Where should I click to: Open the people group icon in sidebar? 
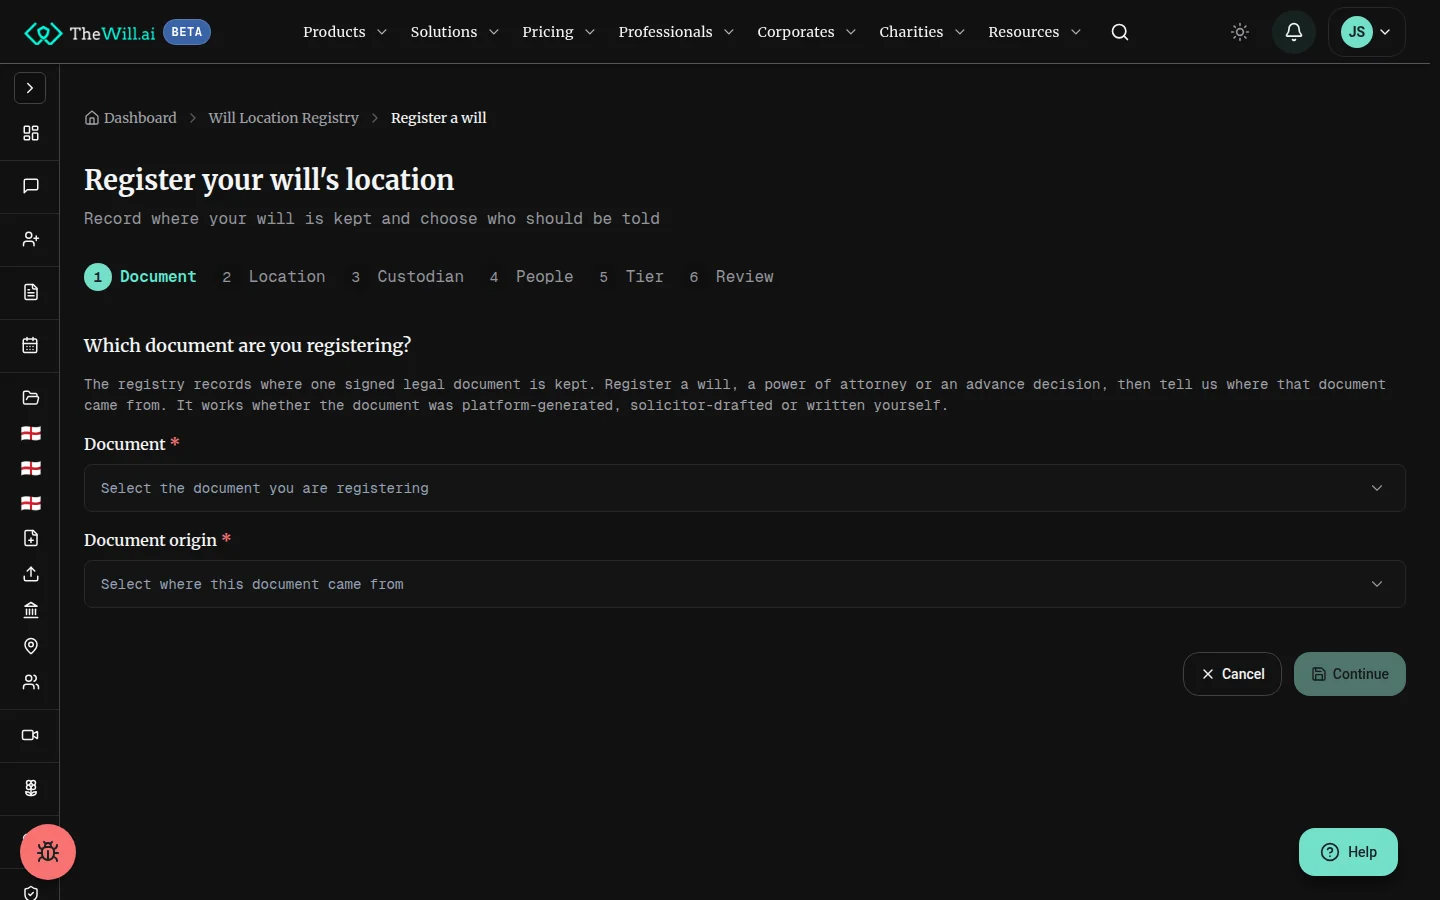31,682
